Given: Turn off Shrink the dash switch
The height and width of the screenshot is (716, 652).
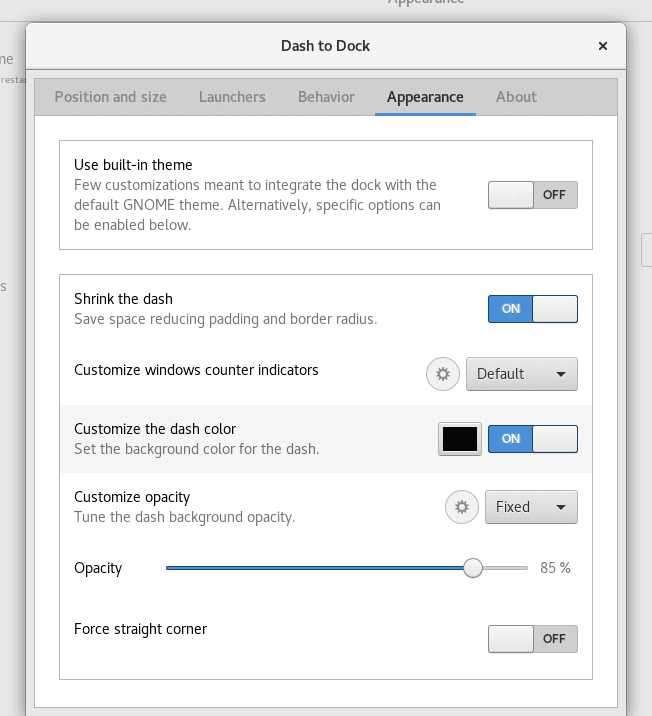Looking at the screenshot, I should coord(532,308).
